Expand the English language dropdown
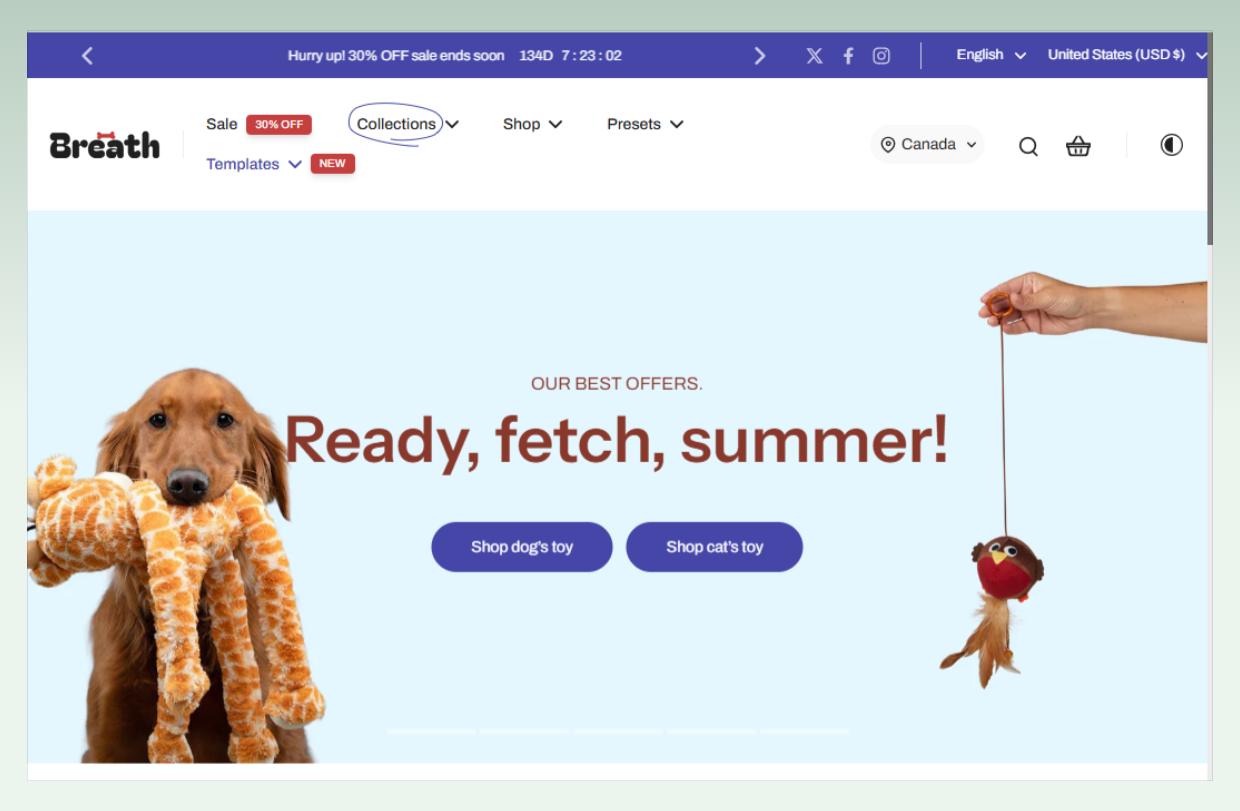 point(991,55)
